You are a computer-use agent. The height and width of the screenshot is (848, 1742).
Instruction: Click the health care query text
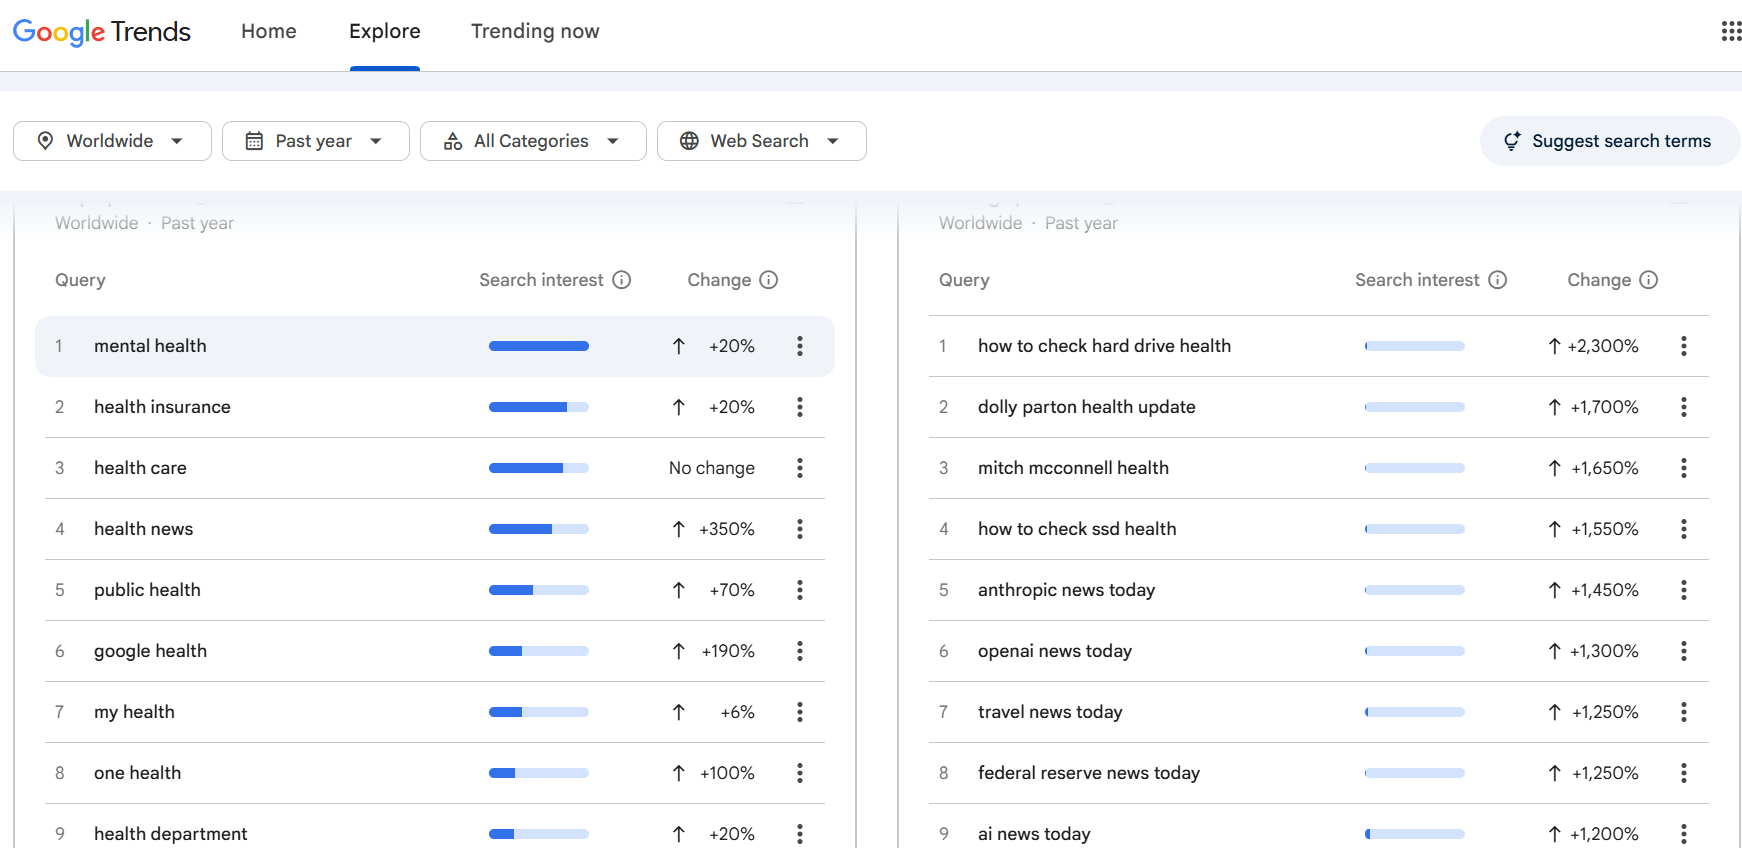pos(140,468)
